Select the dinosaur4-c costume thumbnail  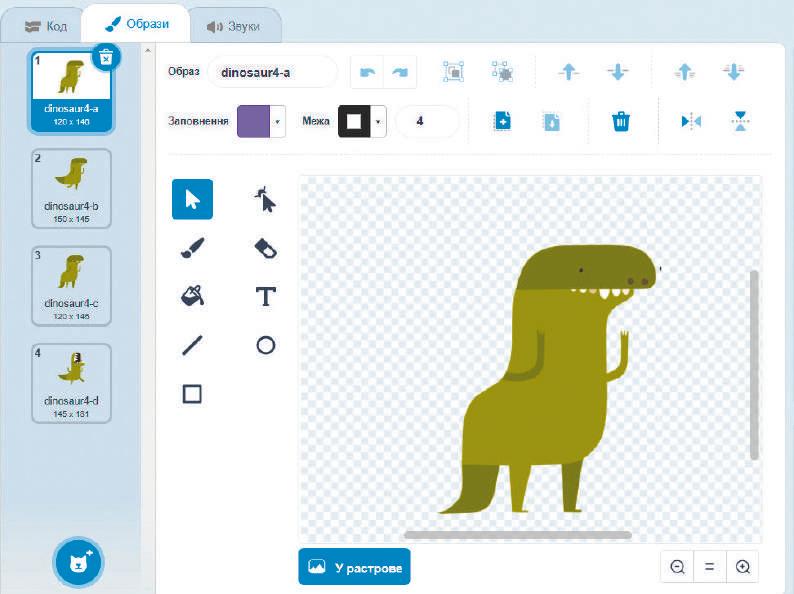pyautogui.click(x=71, y=286)
